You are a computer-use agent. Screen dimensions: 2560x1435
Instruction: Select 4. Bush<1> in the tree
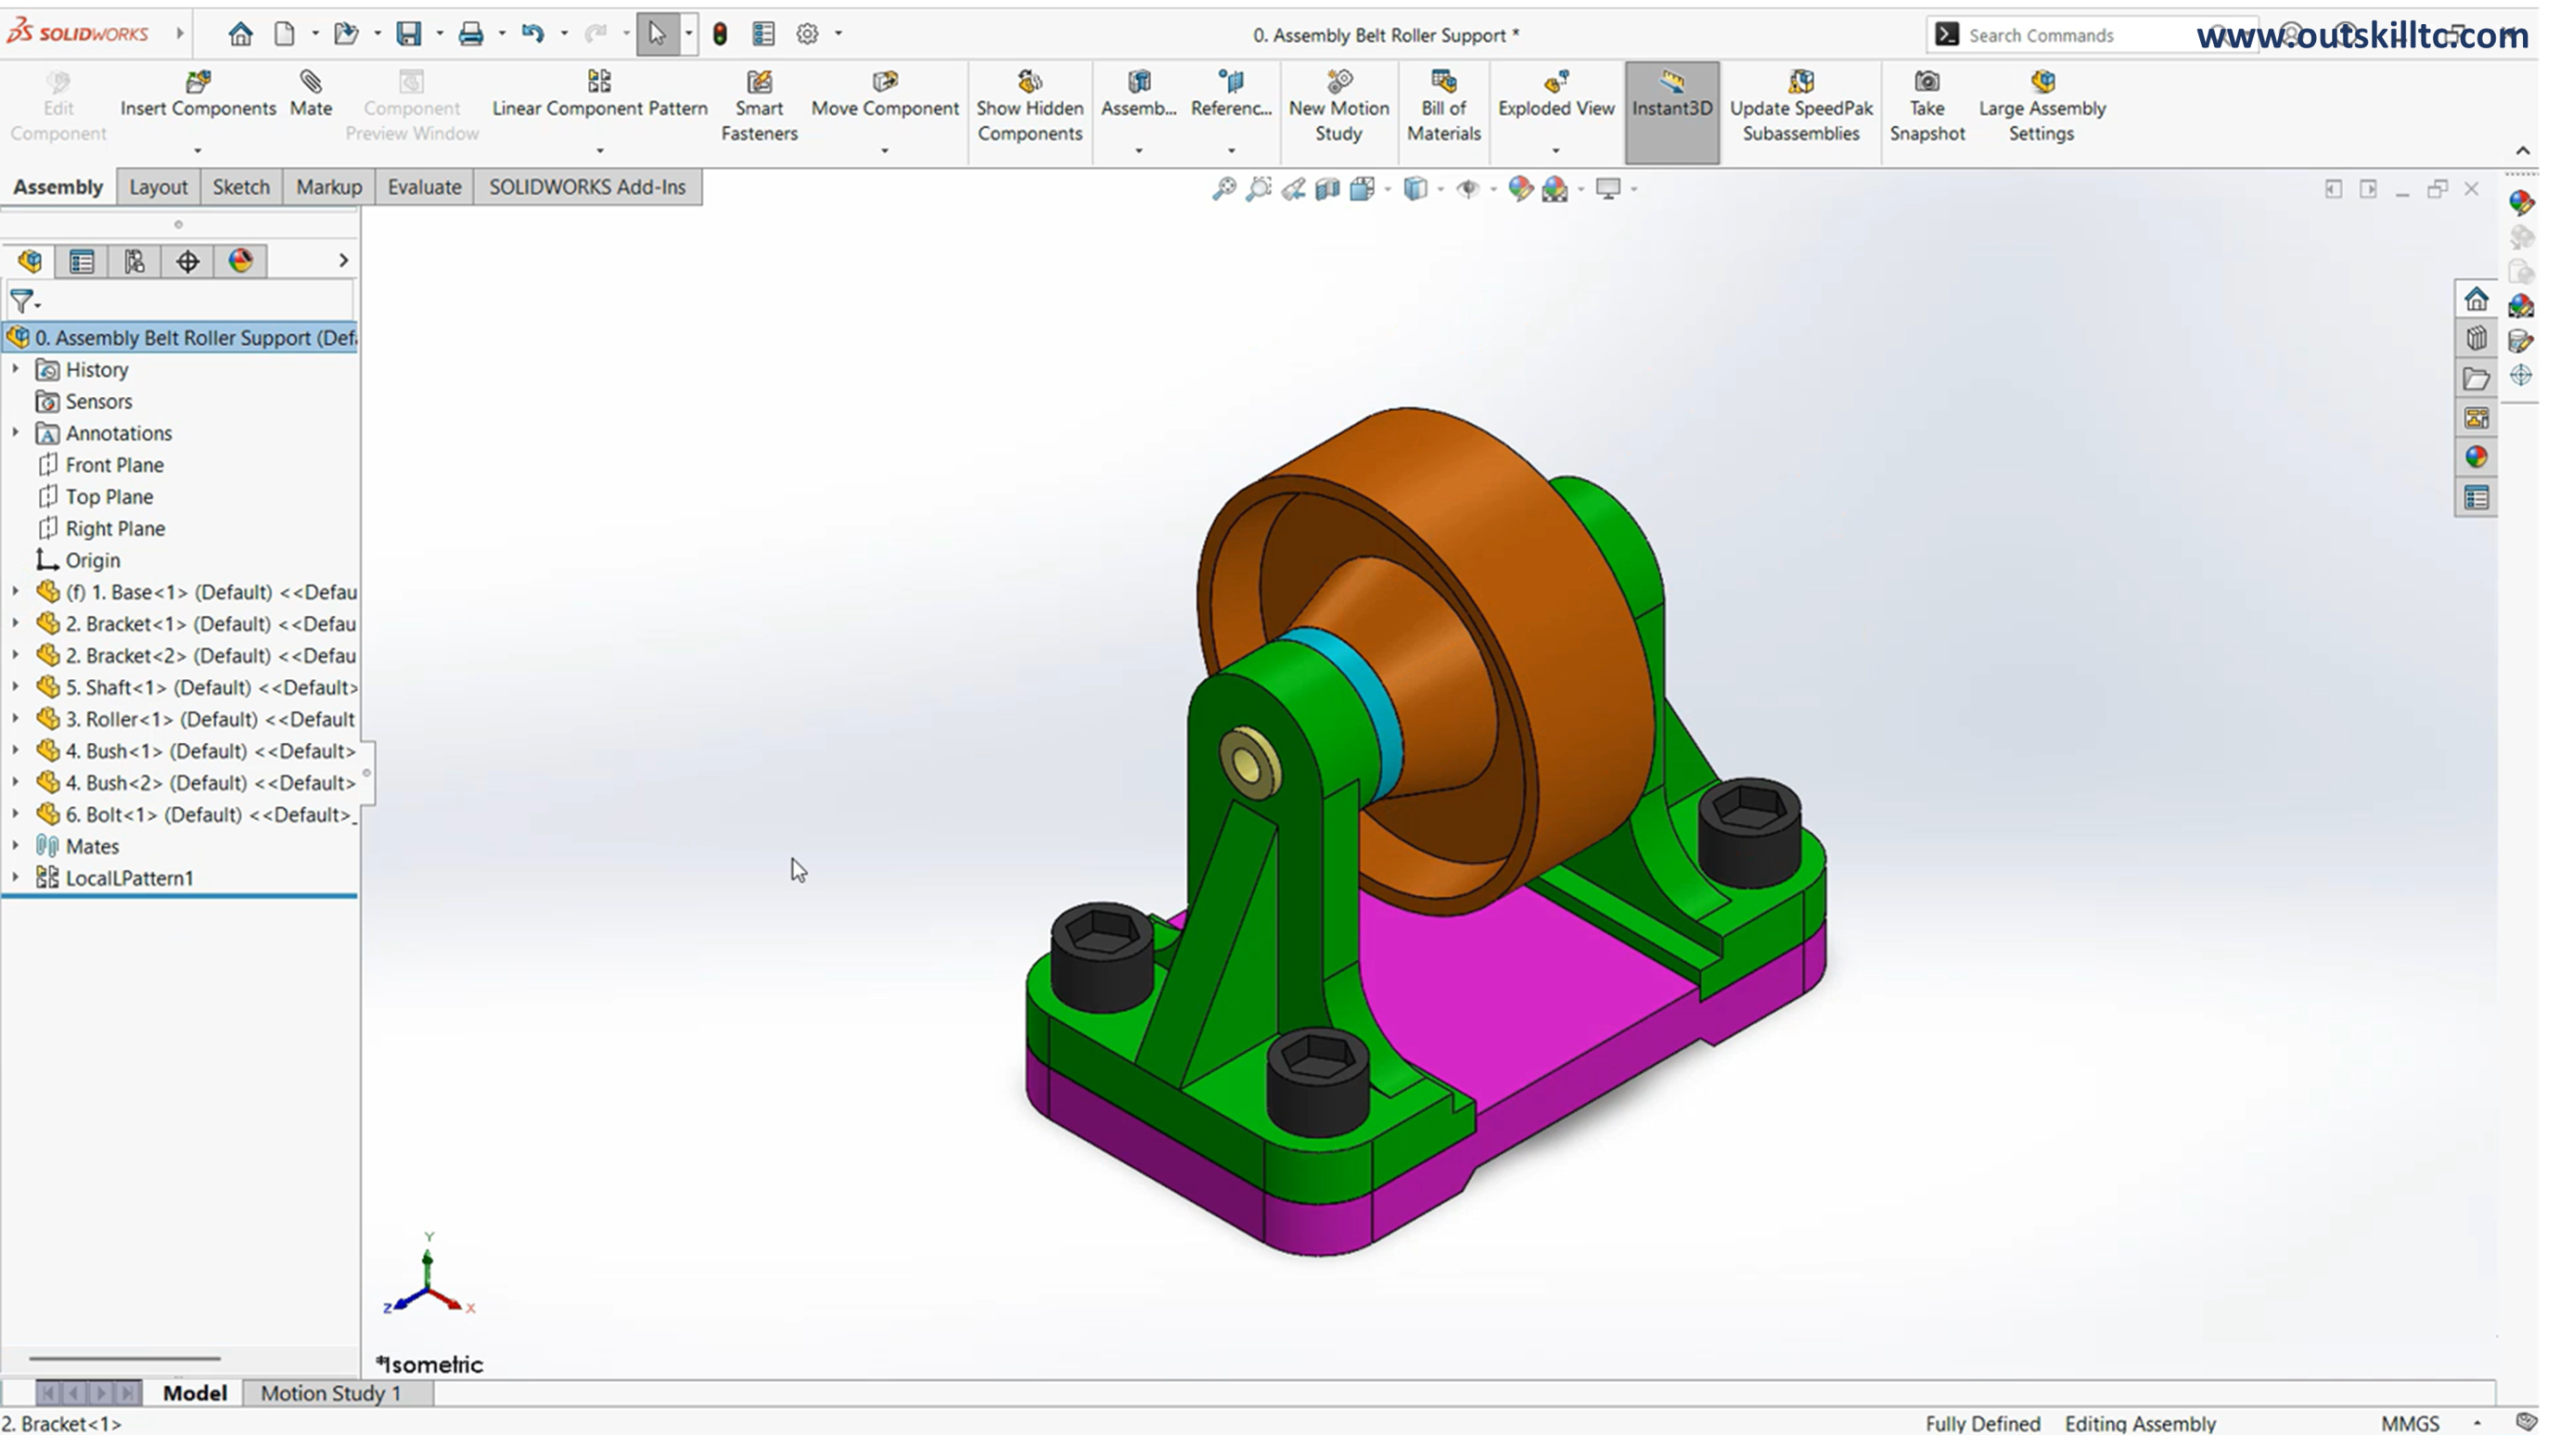pos(195,751)
